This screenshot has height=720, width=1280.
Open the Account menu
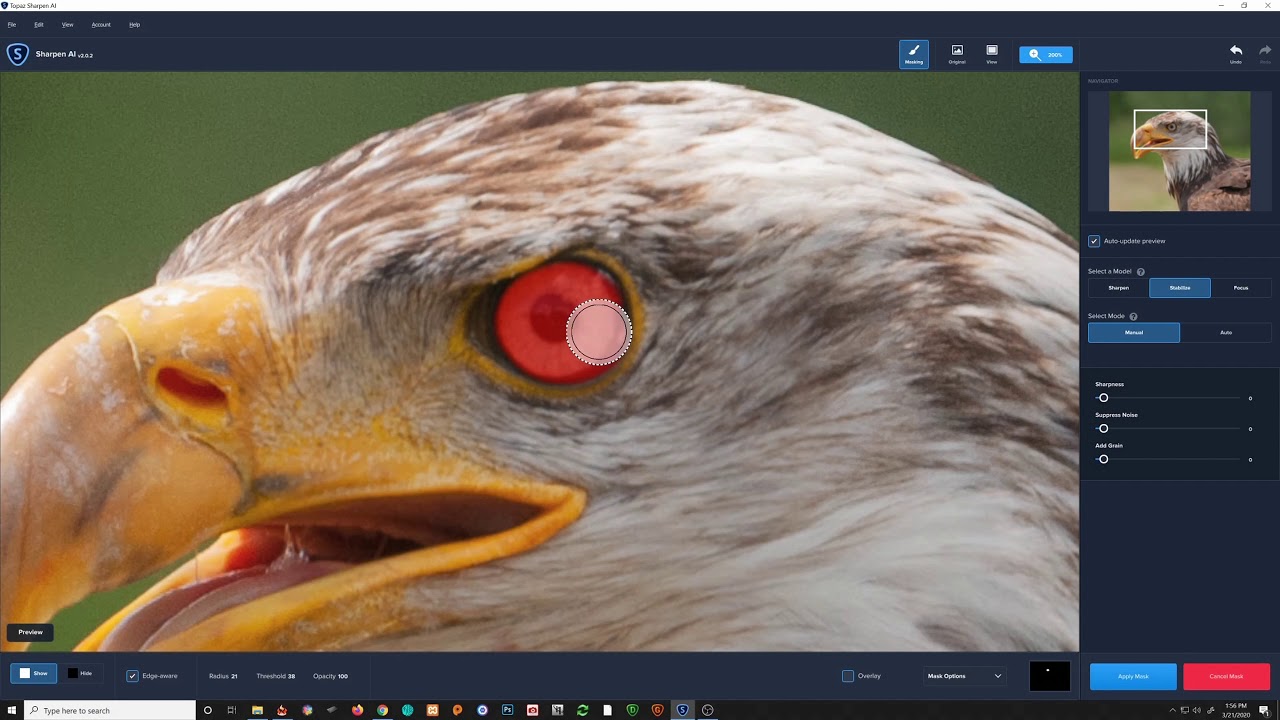101,24
